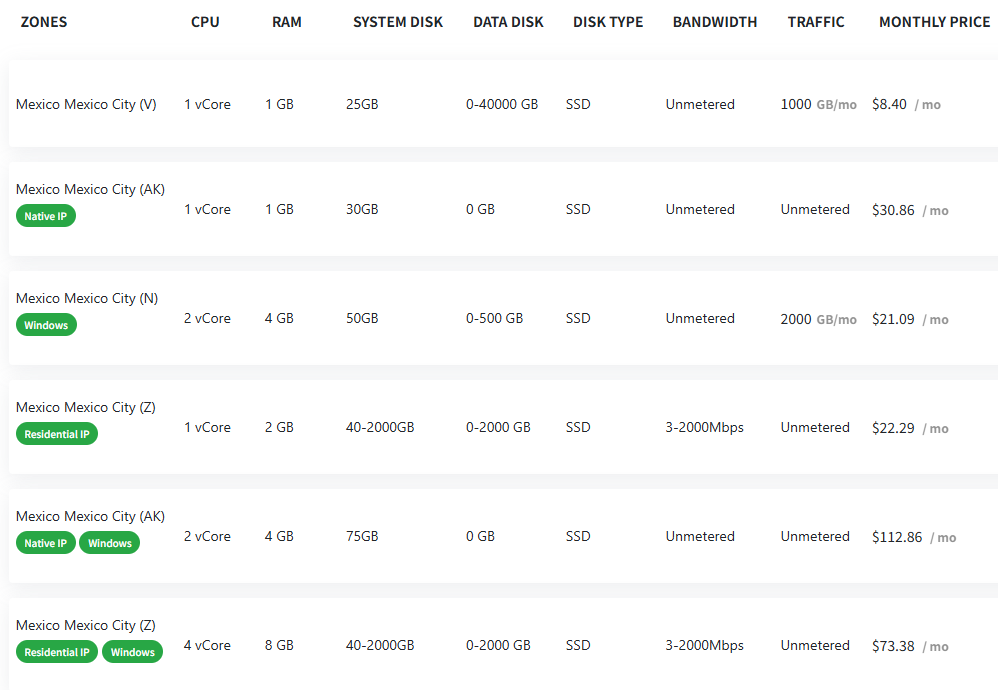Image resolution: width=998 pixels, height=690 pixels.
Task: Click the 8 GB RAM value
Action: click(279, 645)
